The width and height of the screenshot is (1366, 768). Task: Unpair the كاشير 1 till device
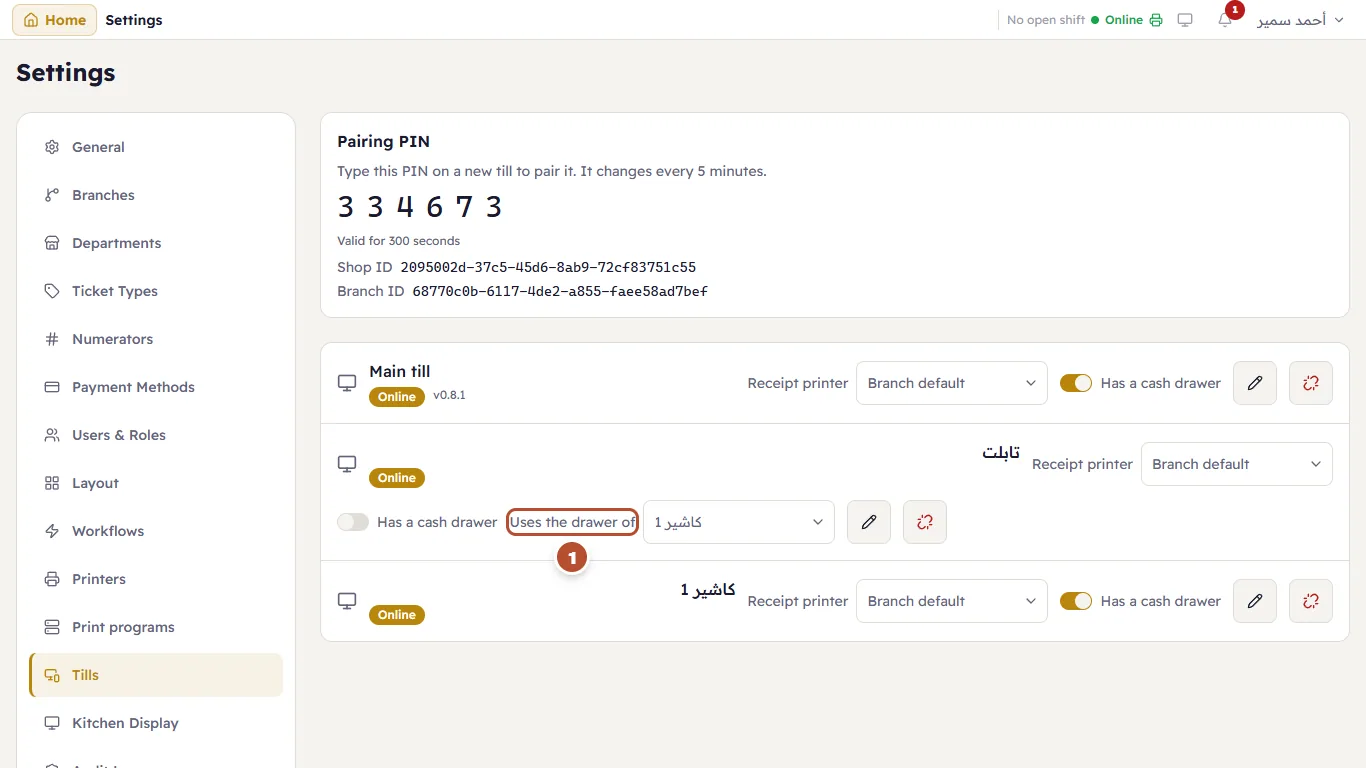1311,601
